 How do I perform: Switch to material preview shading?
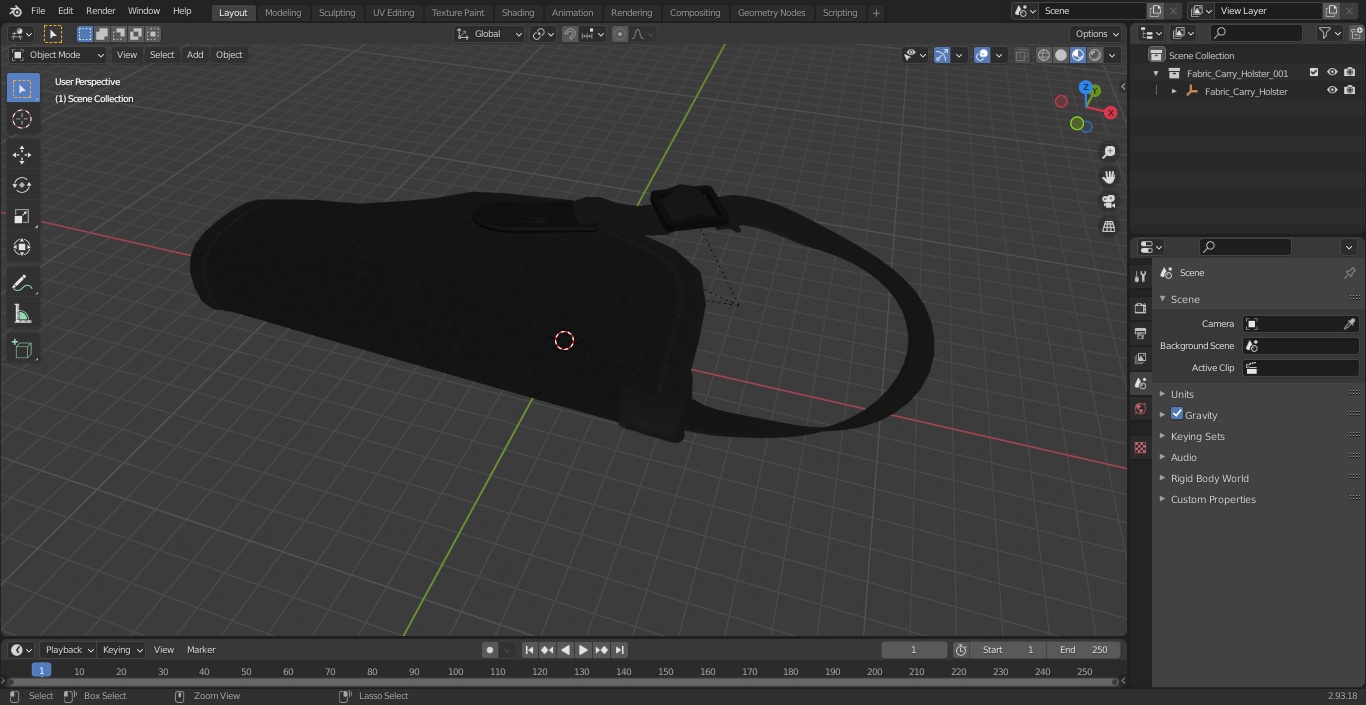1078,55
